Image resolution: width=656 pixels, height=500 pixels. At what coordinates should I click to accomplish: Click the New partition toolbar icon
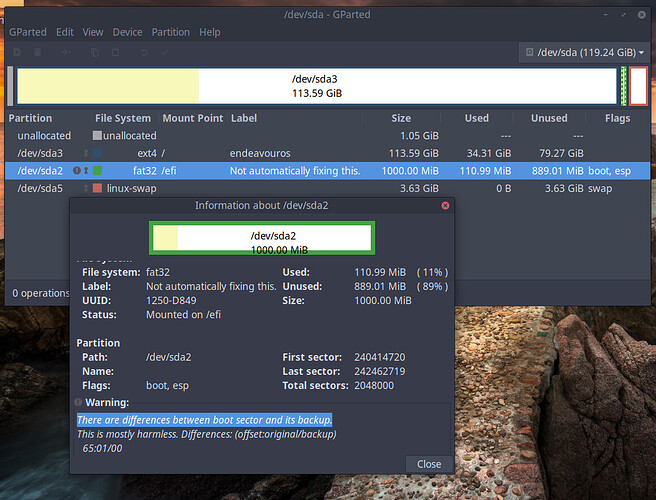[x=17, y=52]
